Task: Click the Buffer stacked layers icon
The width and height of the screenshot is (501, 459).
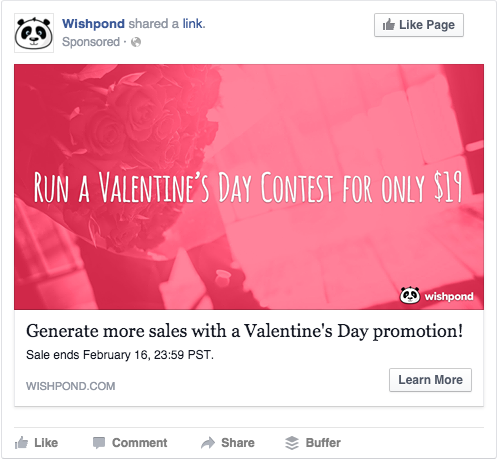Action: [x=292, y=443]
